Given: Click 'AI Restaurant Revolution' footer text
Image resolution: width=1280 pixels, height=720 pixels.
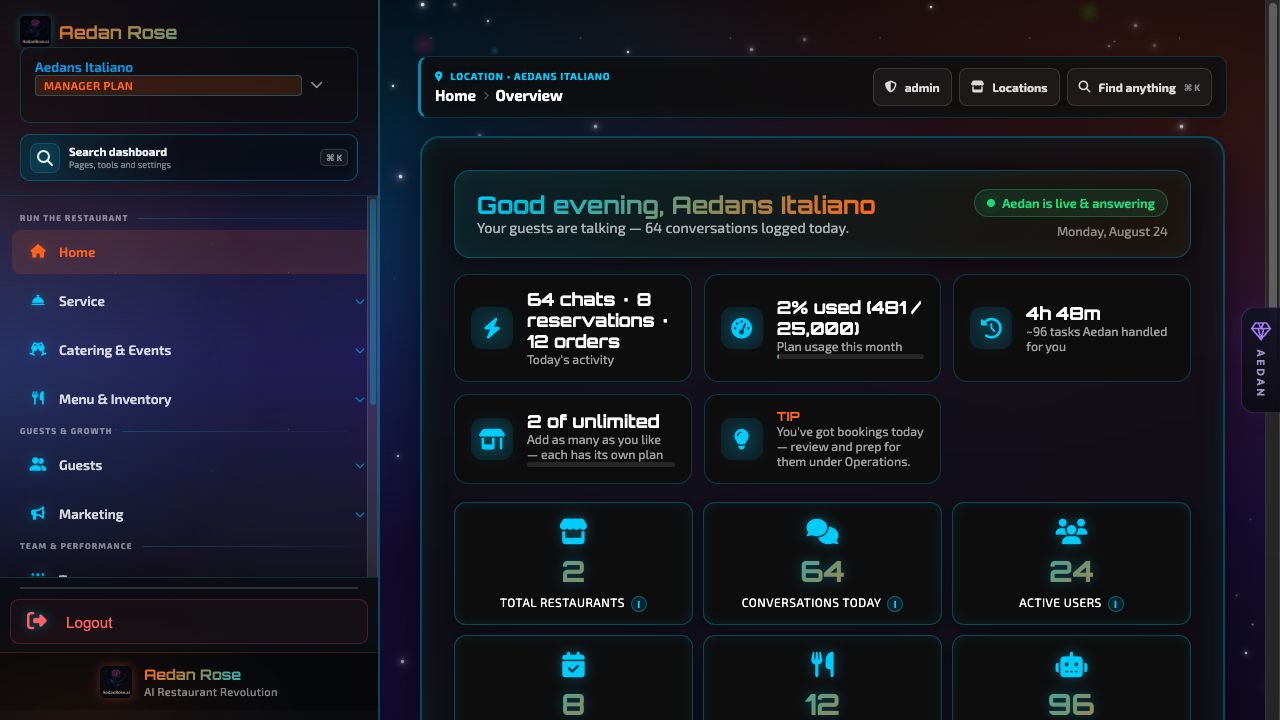Looking at the screenshot, I should pyautogui.click(x=211, y=692).
